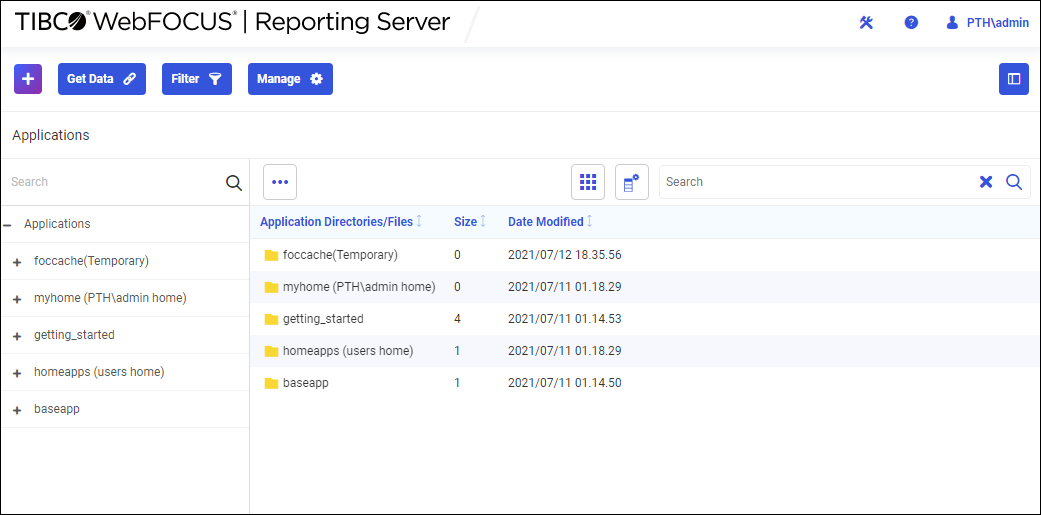Sort by Size column header
The image size is (1041, 515).
(x=465, y=222)
